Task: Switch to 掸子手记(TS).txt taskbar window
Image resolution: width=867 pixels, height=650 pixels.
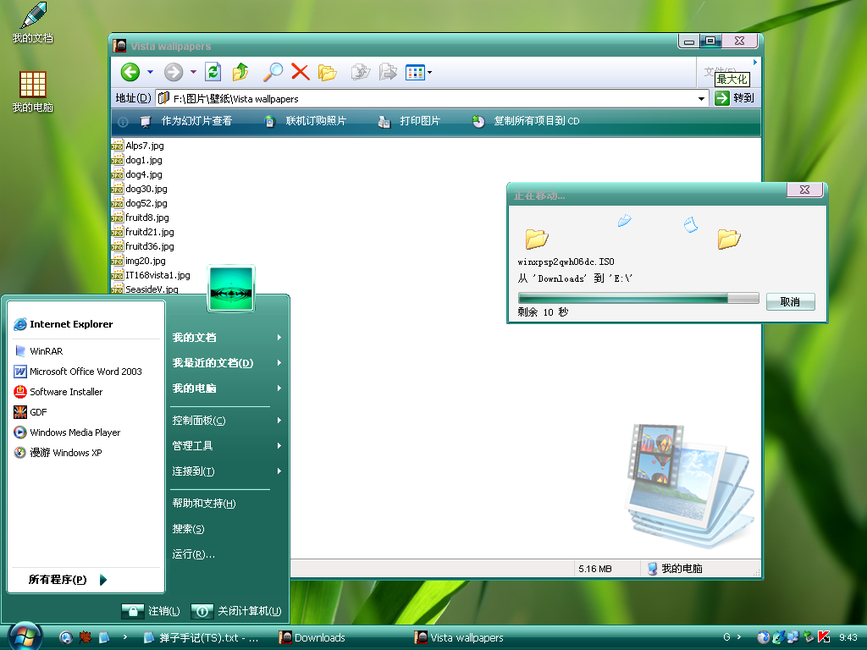Action: coord(201,637)
